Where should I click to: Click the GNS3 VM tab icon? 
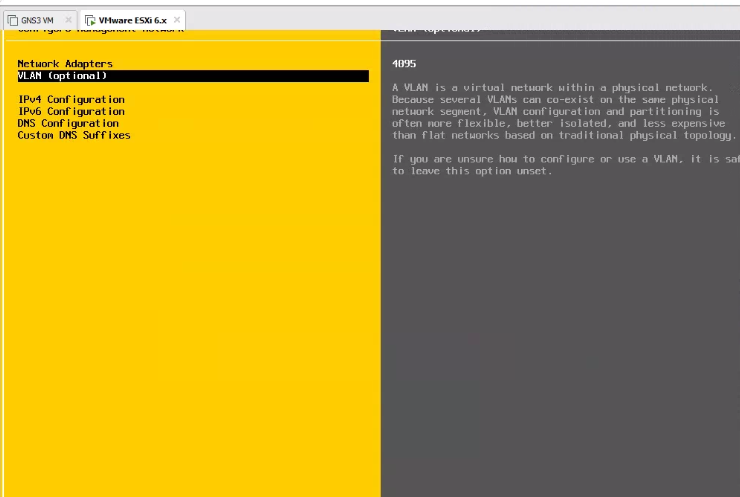pyautogui.click(x=13, y=20)
